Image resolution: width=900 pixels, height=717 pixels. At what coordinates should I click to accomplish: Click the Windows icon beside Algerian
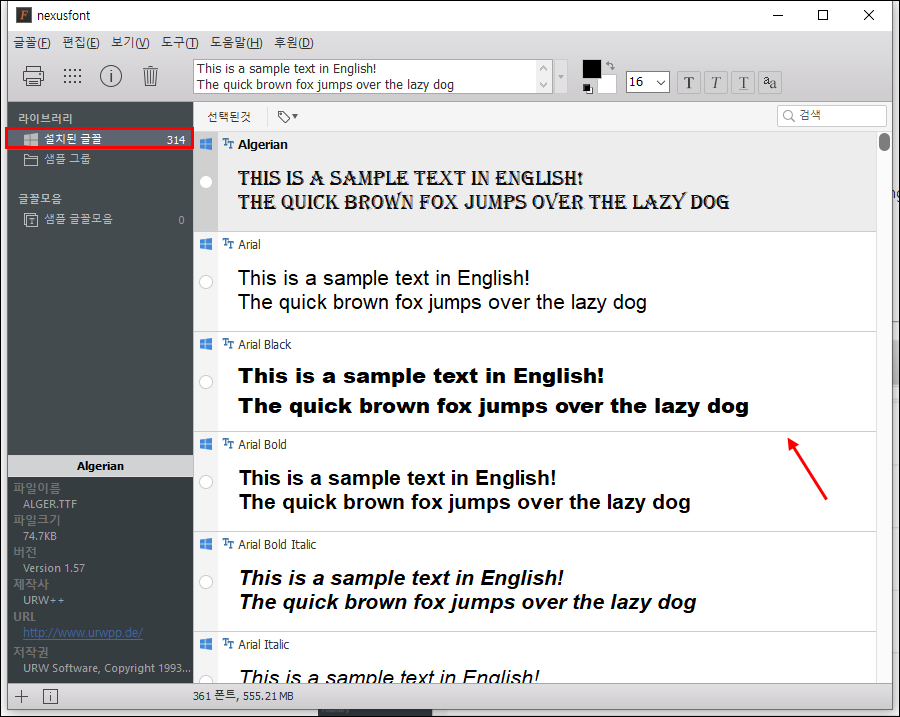(205, 144)
